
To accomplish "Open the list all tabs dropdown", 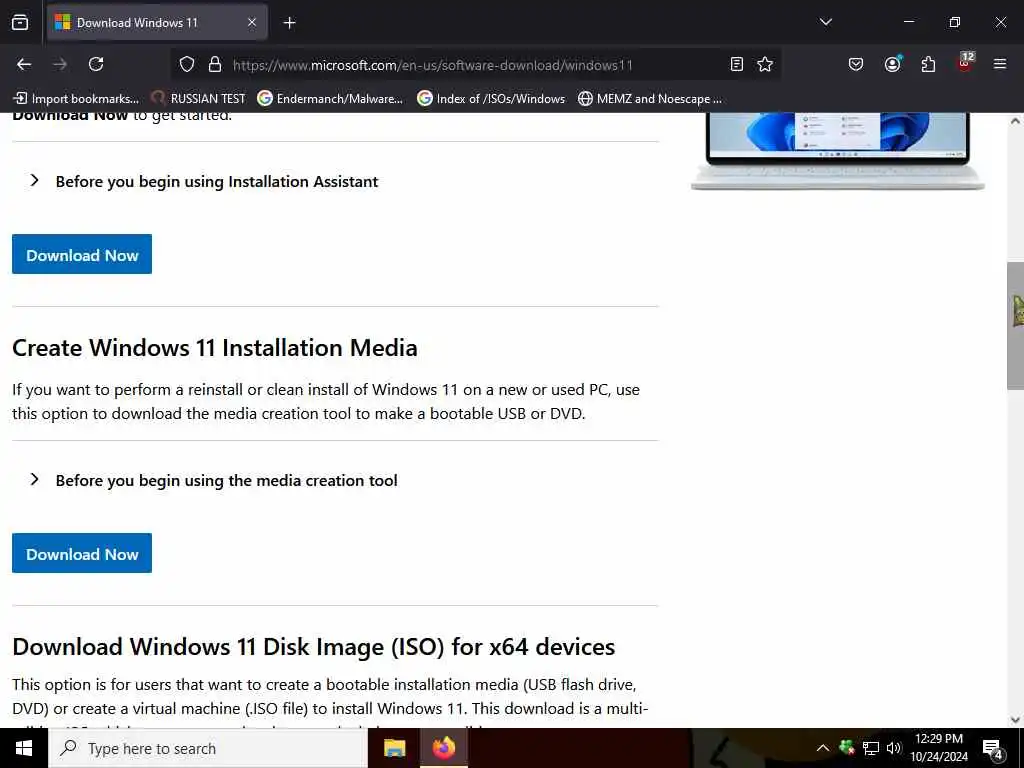I will (x=825, y=22).
